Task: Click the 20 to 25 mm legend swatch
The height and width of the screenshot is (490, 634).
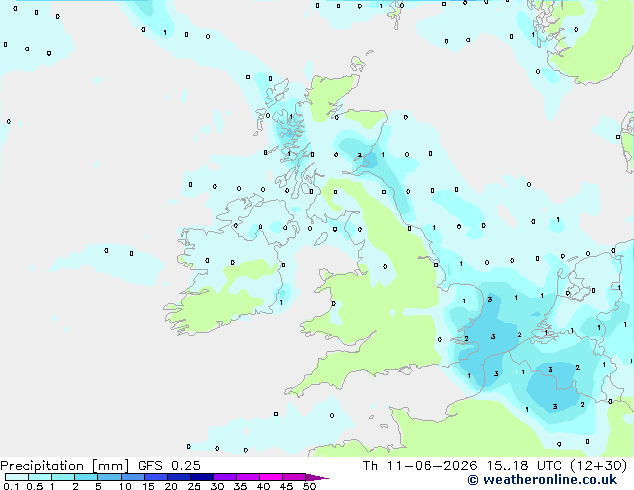Action: click(178, 477)
